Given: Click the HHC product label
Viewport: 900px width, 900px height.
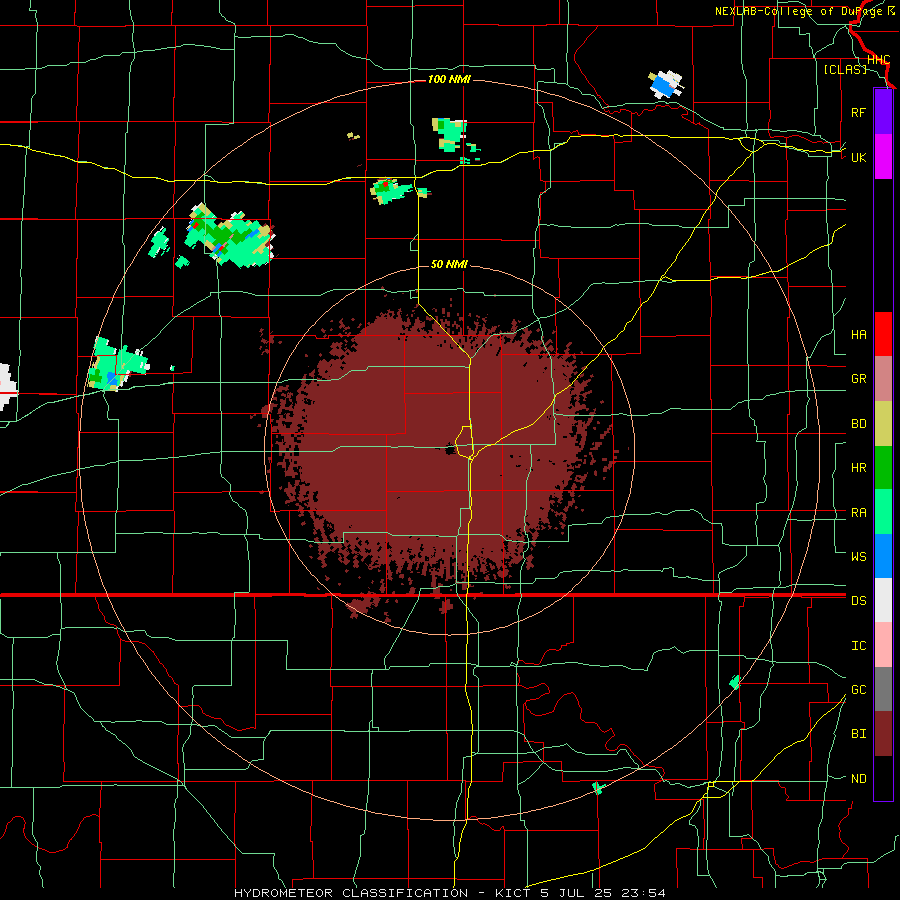Looking at the screenshot, I should pos(878,60).
